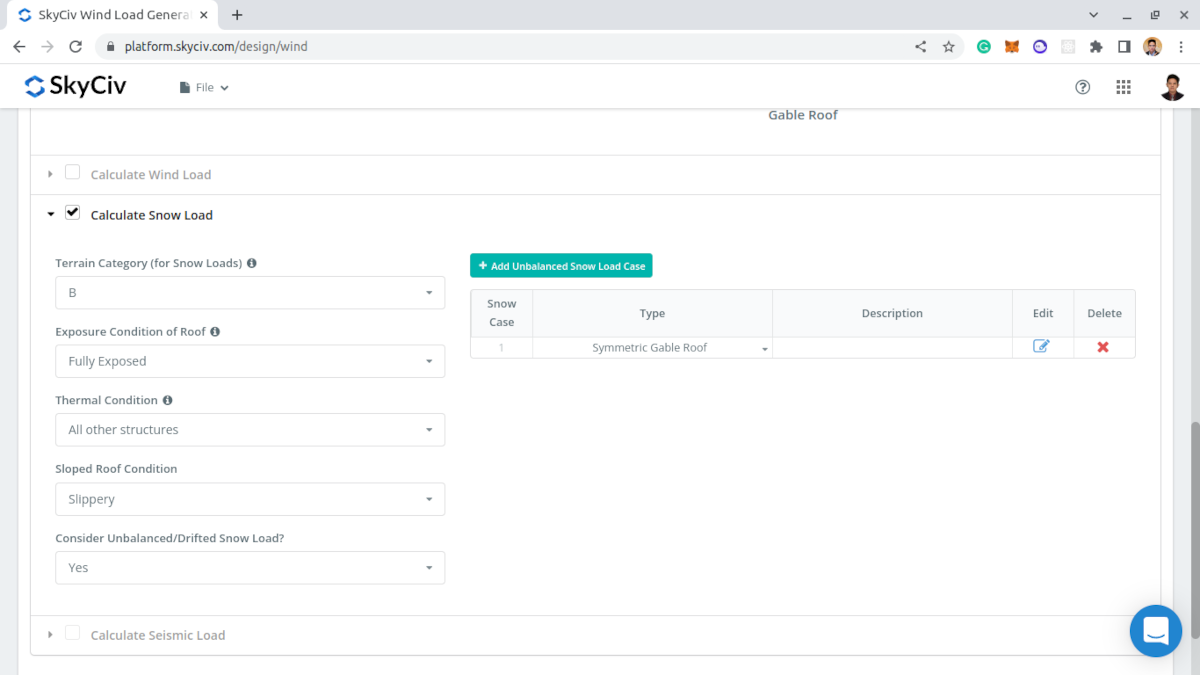
Task: Click the info icon beside Thermal Condition
Action: point(167,400)
